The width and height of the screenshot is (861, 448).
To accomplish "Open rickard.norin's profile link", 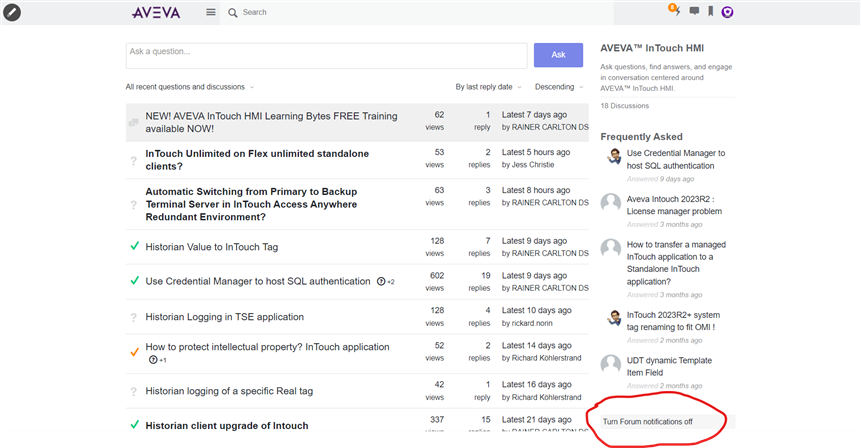I will click(x=532, y=323).
